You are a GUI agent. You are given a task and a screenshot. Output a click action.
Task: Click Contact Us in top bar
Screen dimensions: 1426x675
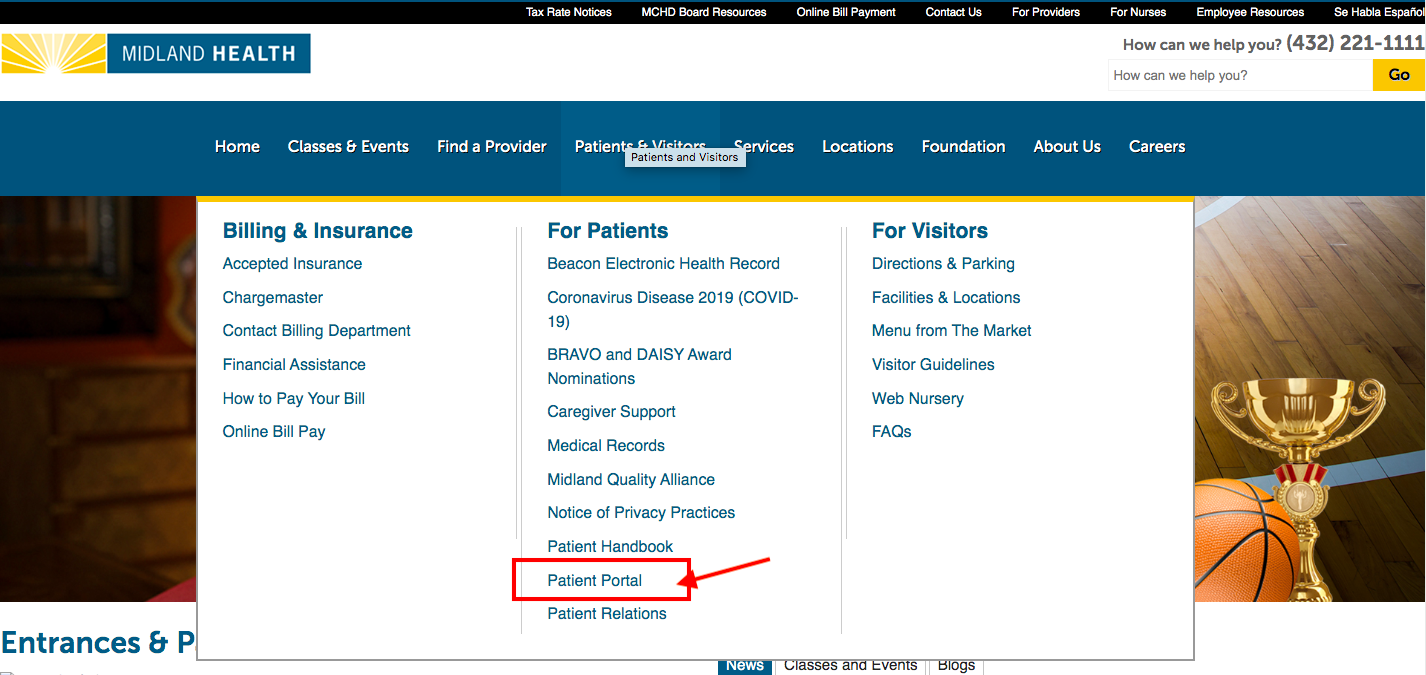[954, 12]
